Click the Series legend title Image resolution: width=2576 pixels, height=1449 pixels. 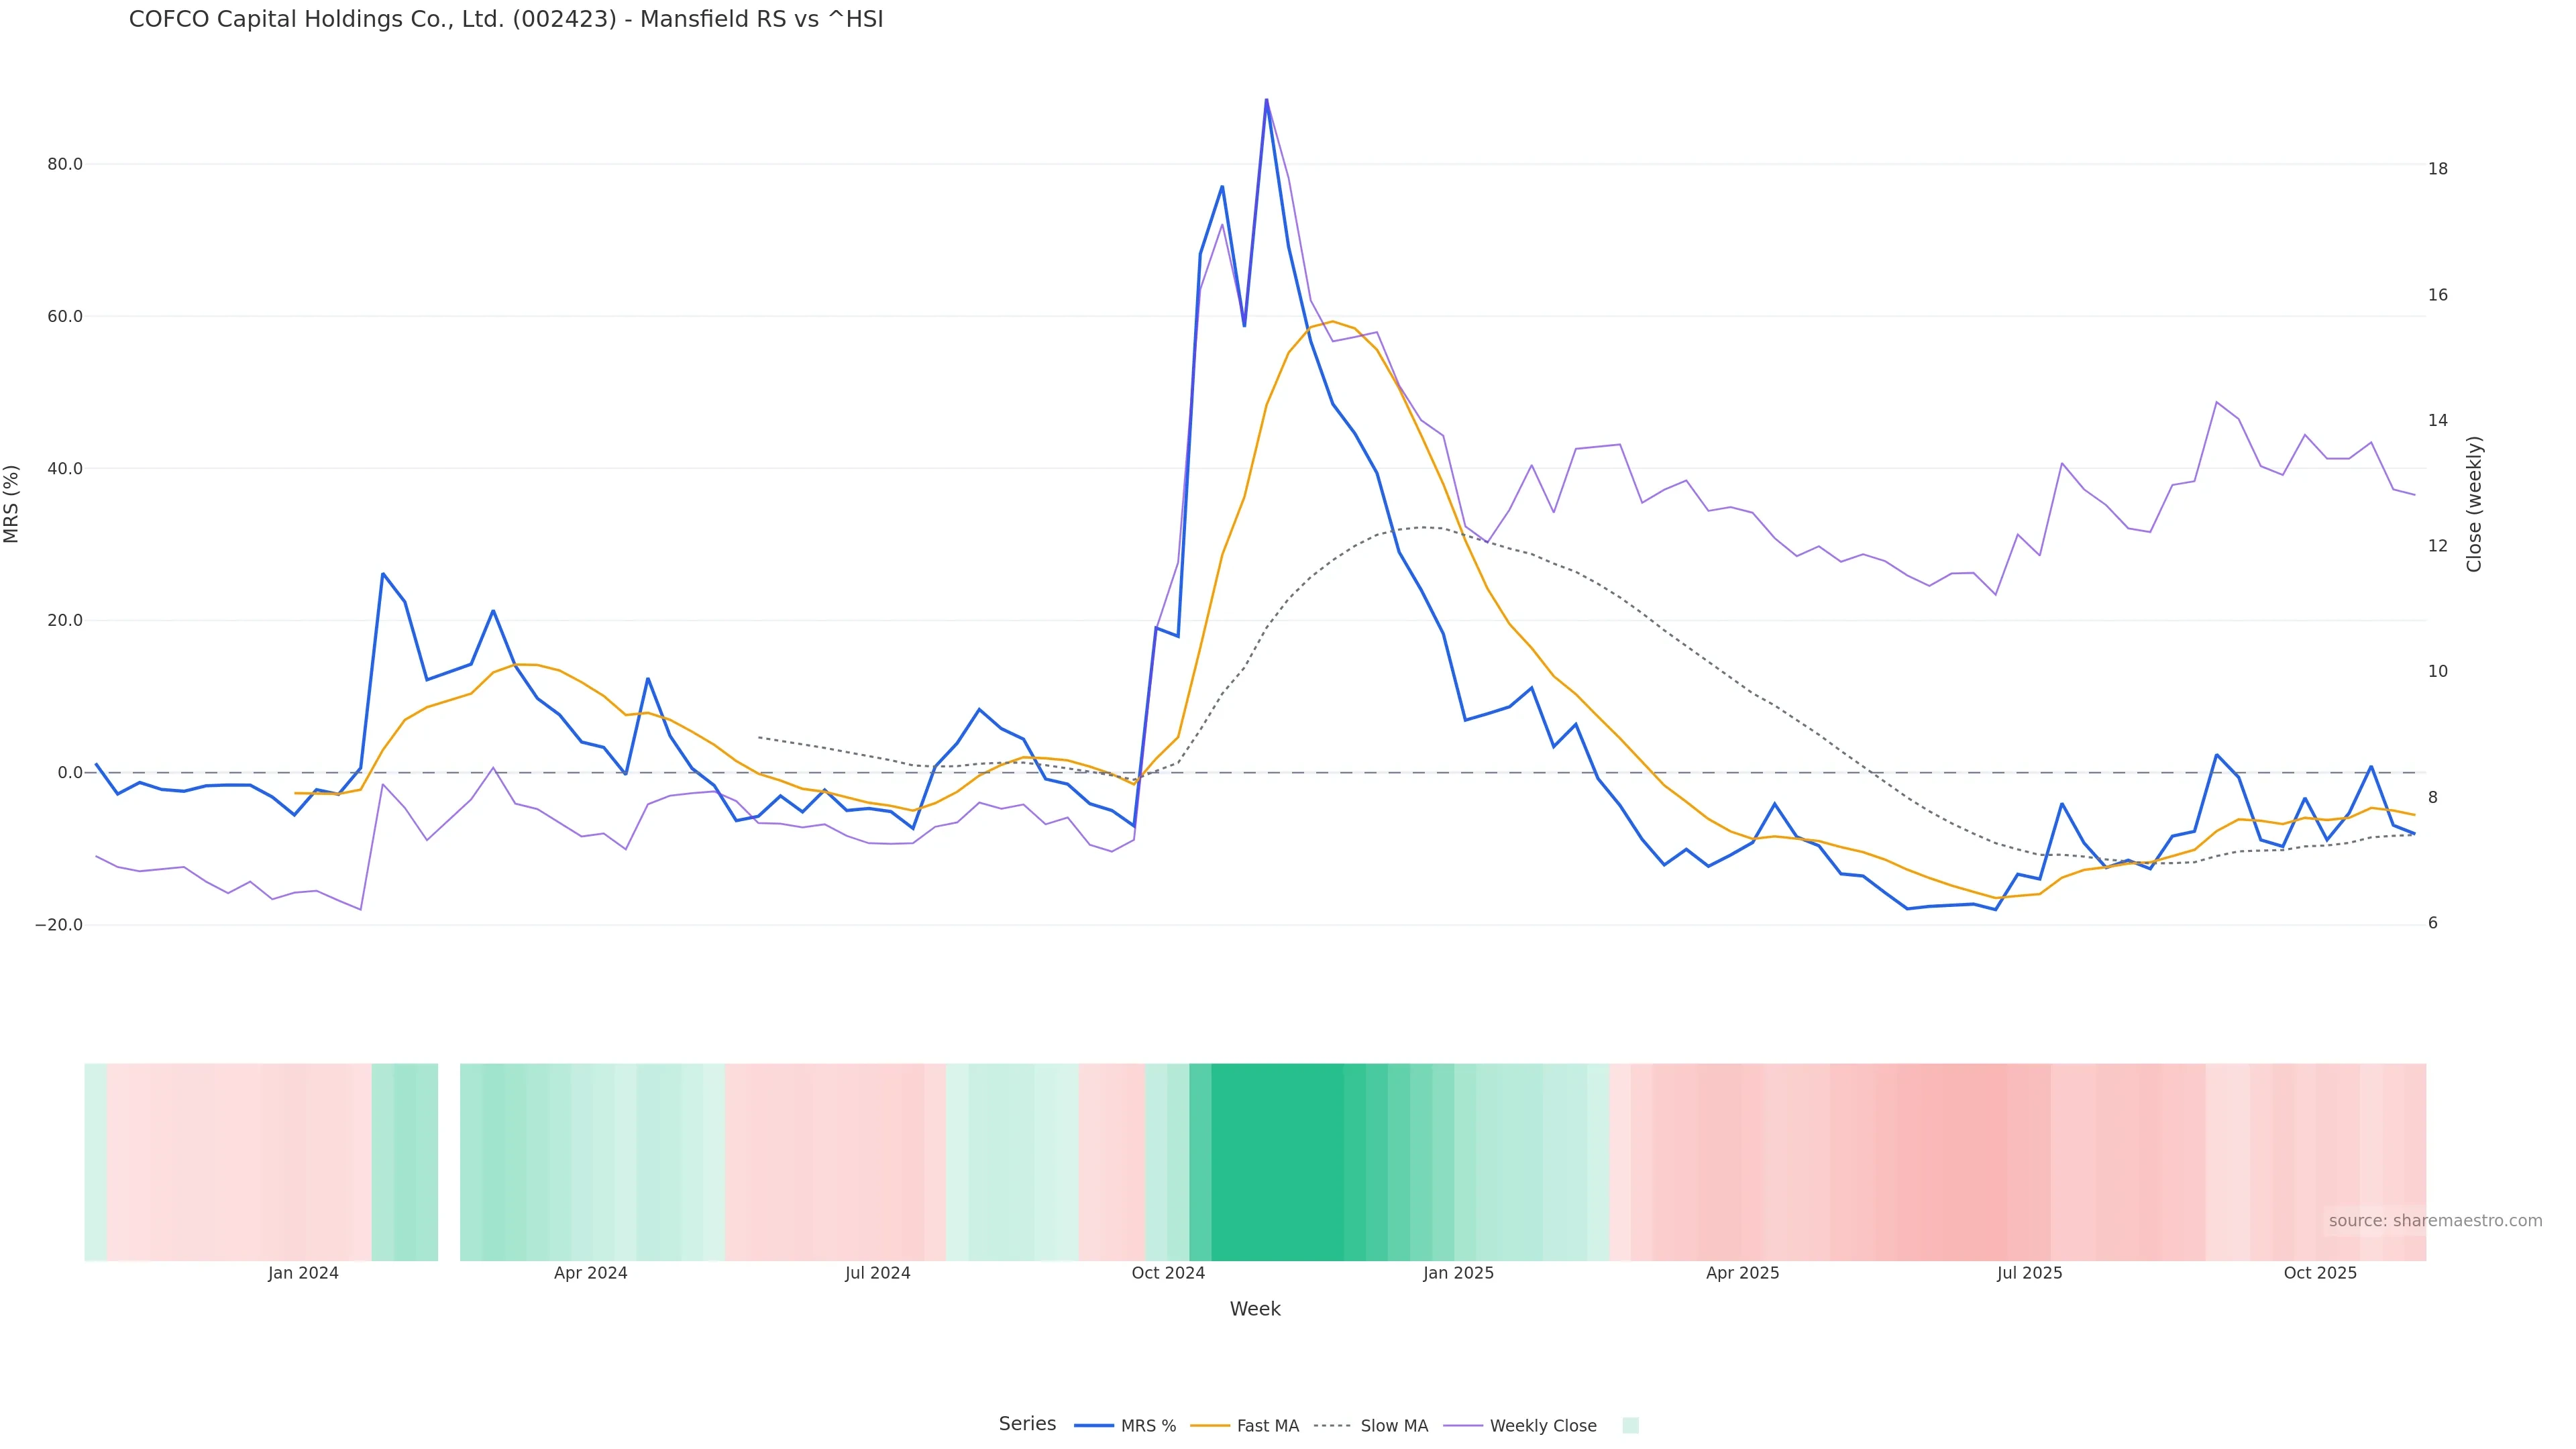click(1027, 1424)
